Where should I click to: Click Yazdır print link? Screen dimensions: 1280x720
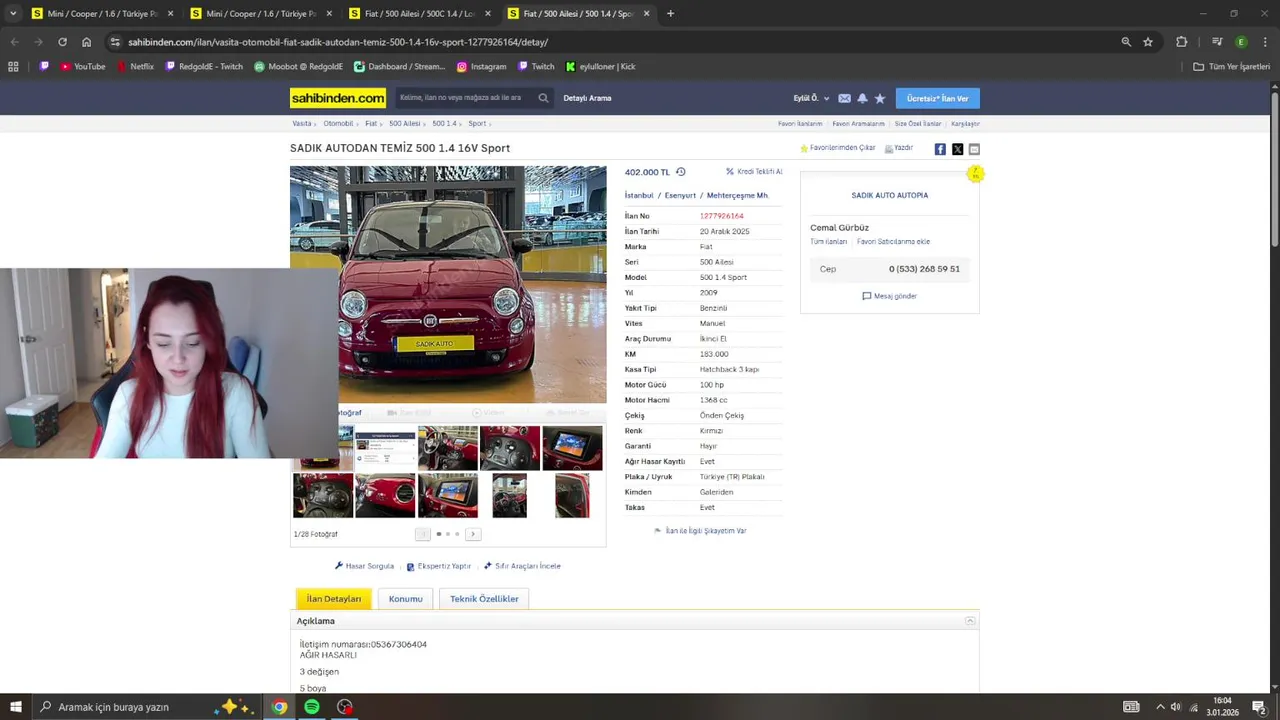coord(899,148)
